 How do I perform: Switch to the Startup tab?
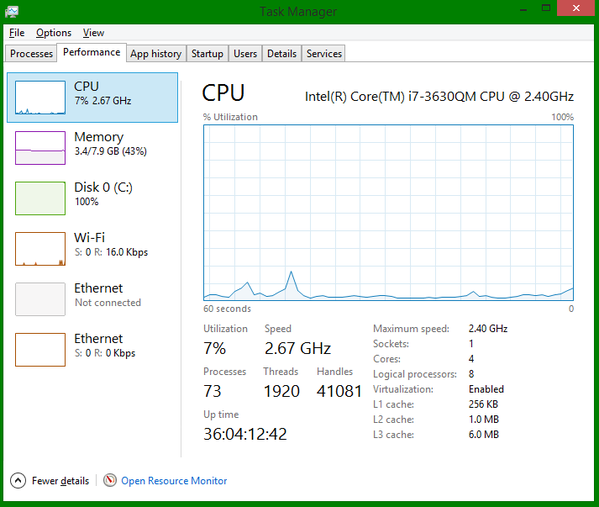click(x=207, y=53)
